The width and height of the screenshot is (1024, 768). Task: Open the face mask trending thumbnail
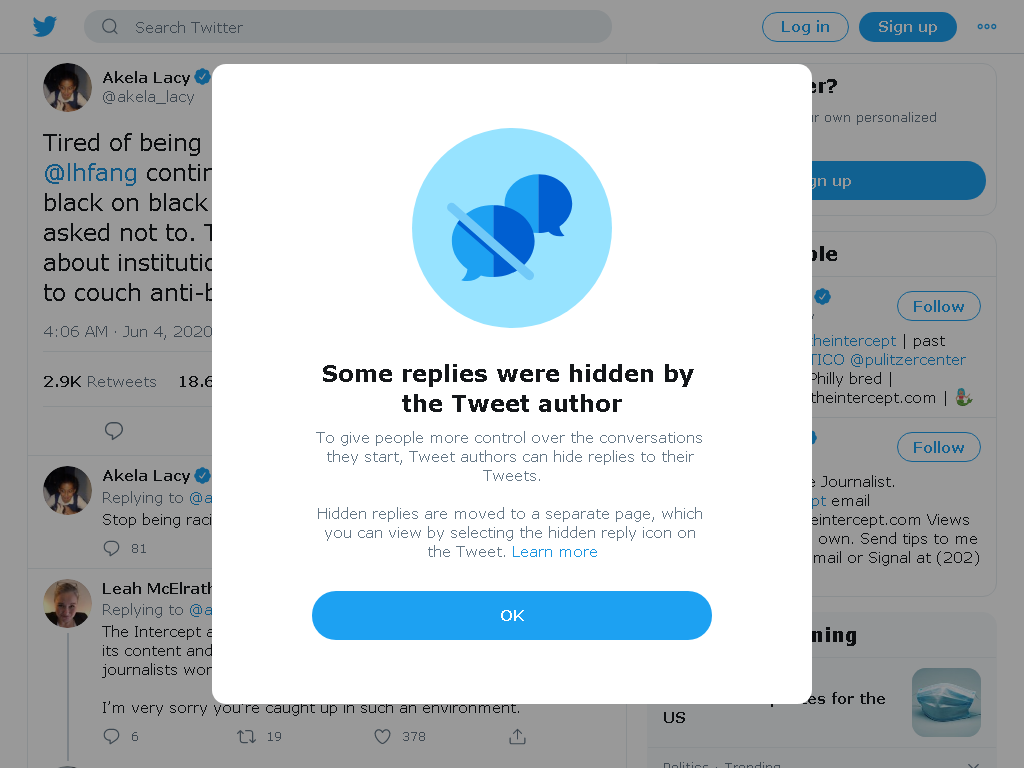click(x=946, y=702)
